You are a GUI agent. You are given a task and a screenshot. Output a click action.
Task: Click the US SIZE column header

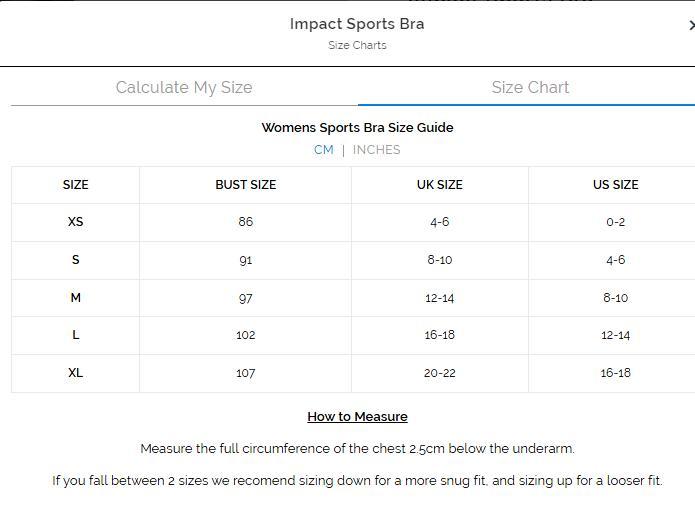[615, 185]
